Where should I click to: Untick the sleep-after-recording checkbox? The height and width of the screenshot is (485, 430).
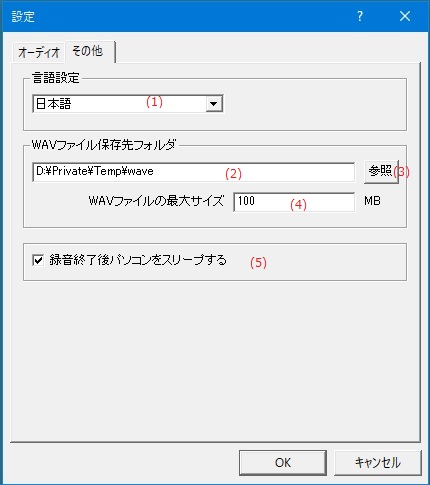(x=38, y=260)
